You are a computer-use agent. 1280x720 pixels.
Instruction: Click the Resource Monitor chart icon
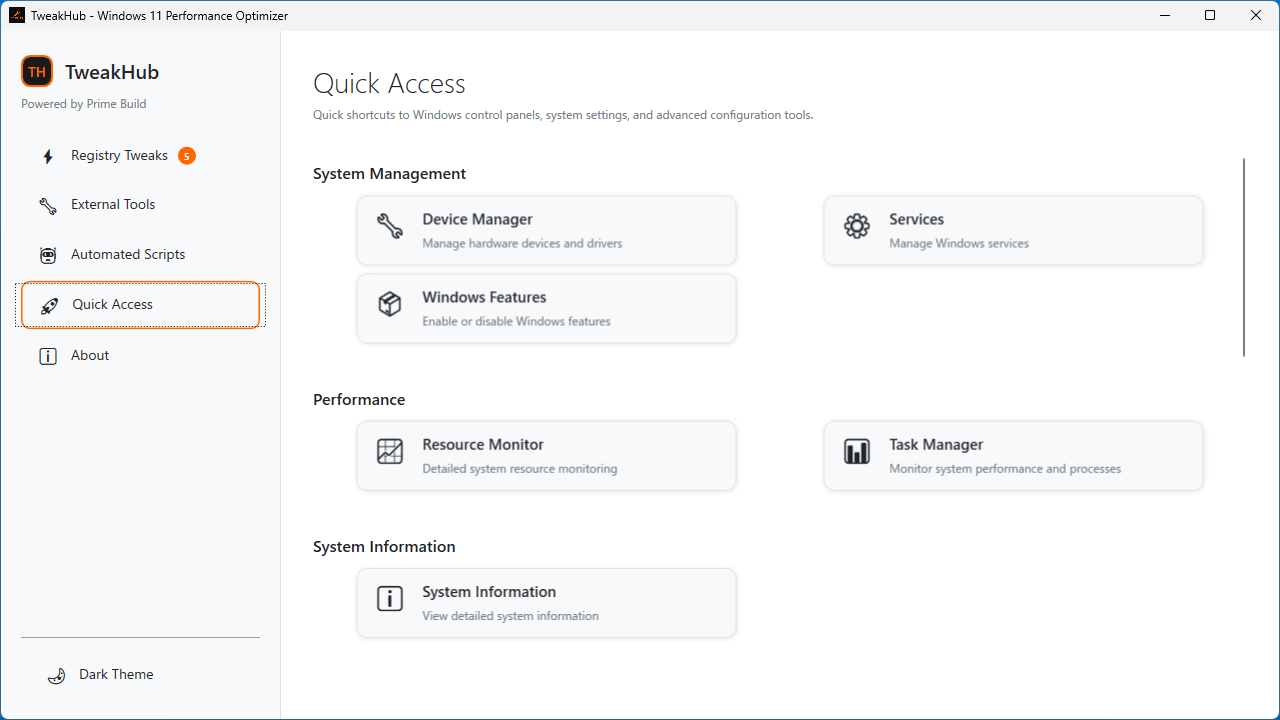coord(390,451)
